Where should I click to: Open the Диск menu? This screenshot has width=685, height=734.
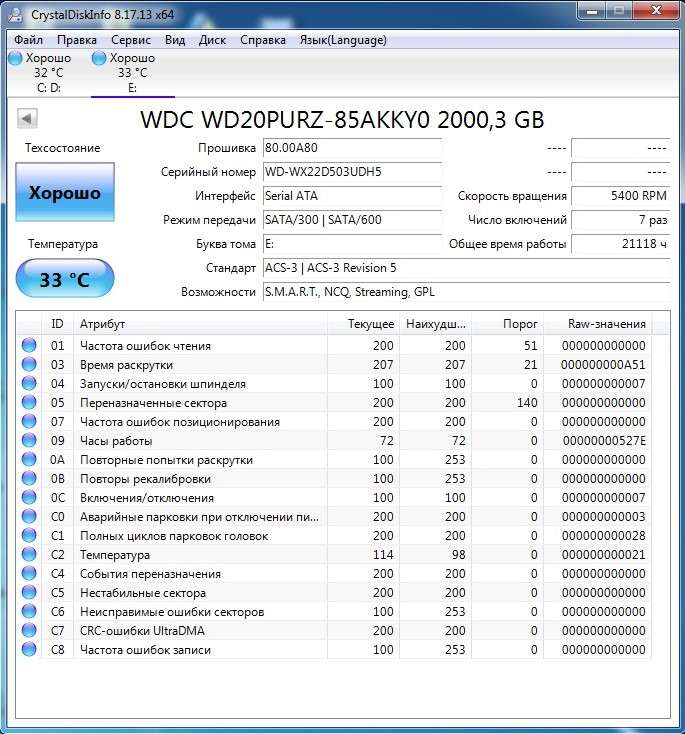pos(212,40)
